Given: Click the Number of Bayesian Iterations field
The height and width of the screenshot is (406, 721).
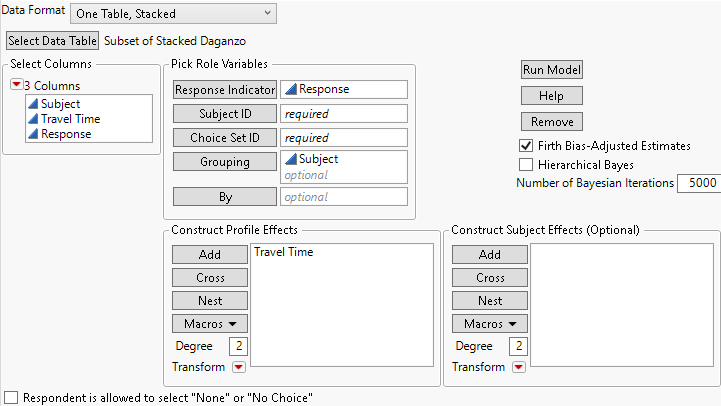Looking at the screenshot, I should [696, 183].
